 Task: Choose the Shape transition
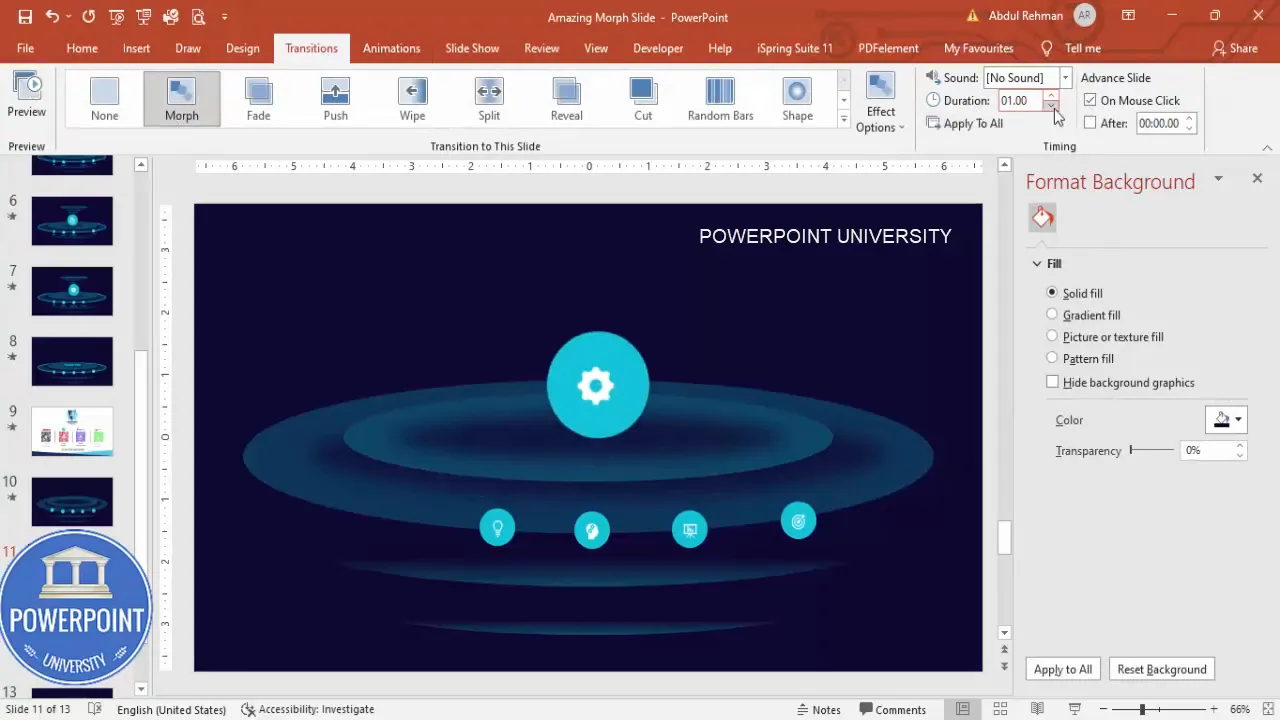tap(797, 99)
